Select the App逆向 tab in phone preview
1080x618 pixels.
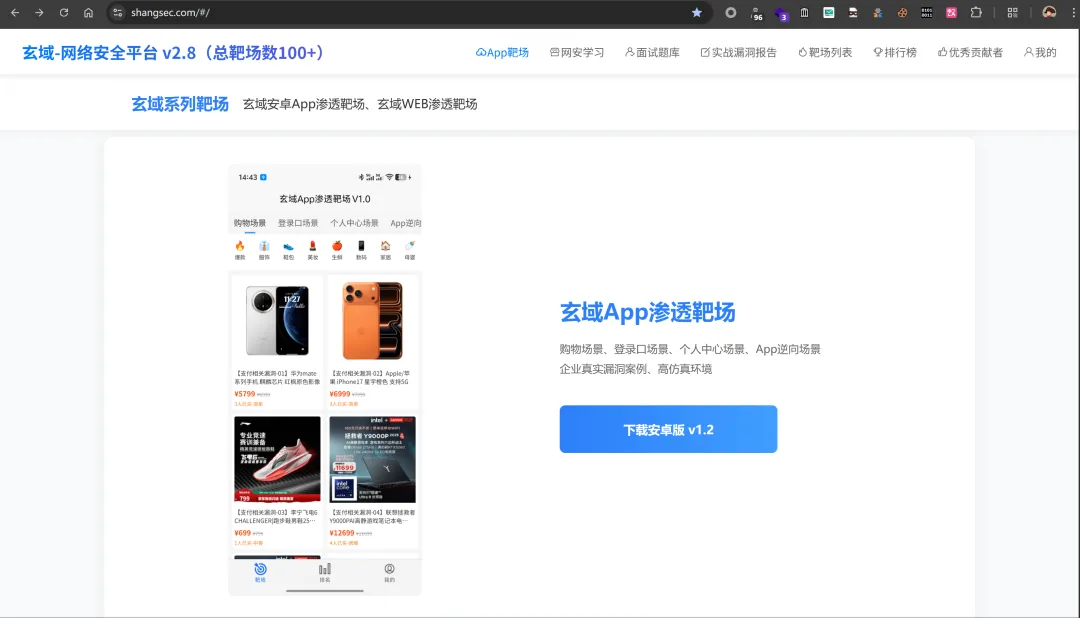(406, 223)
